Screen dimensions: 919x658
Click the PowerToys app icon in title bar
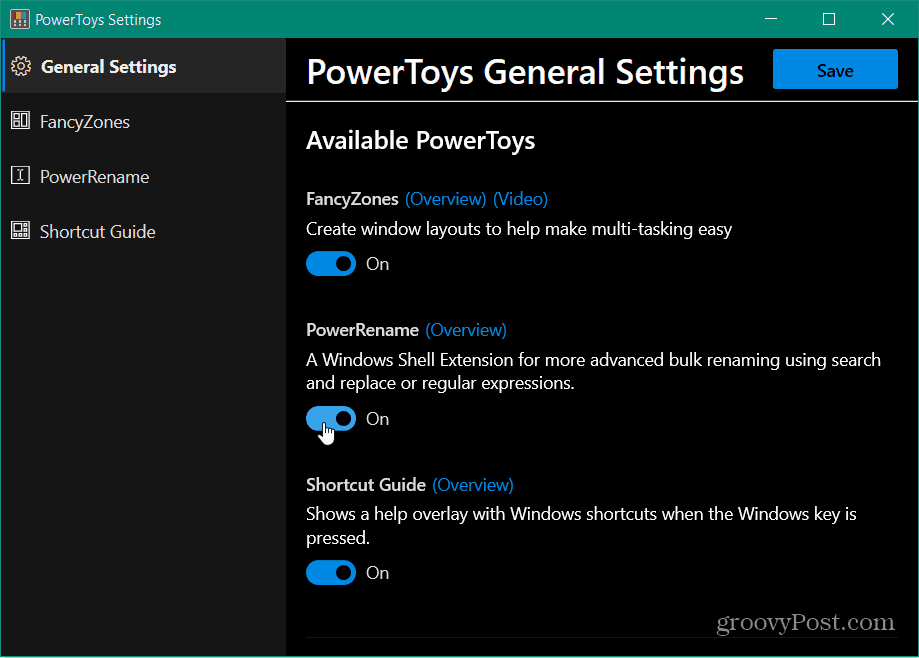point(19,19)
